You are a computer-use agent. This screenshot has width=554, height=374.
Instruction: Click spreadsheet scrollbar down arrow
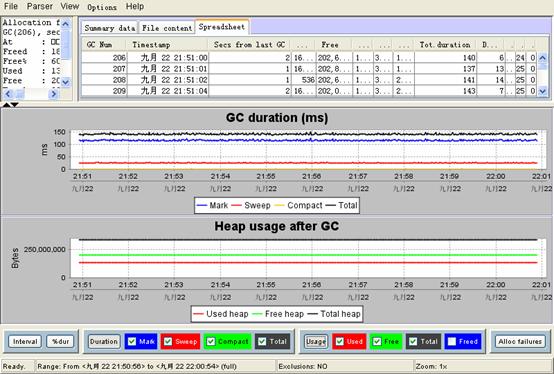point(543,91)
